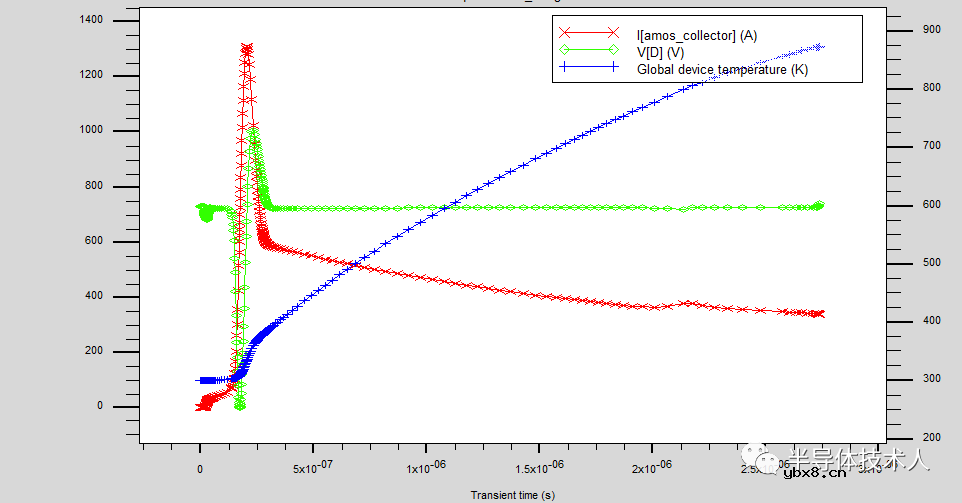Click the peak of the red current curve
The width and height of the screenshot is (962, 503).
(x=246, y=47)
